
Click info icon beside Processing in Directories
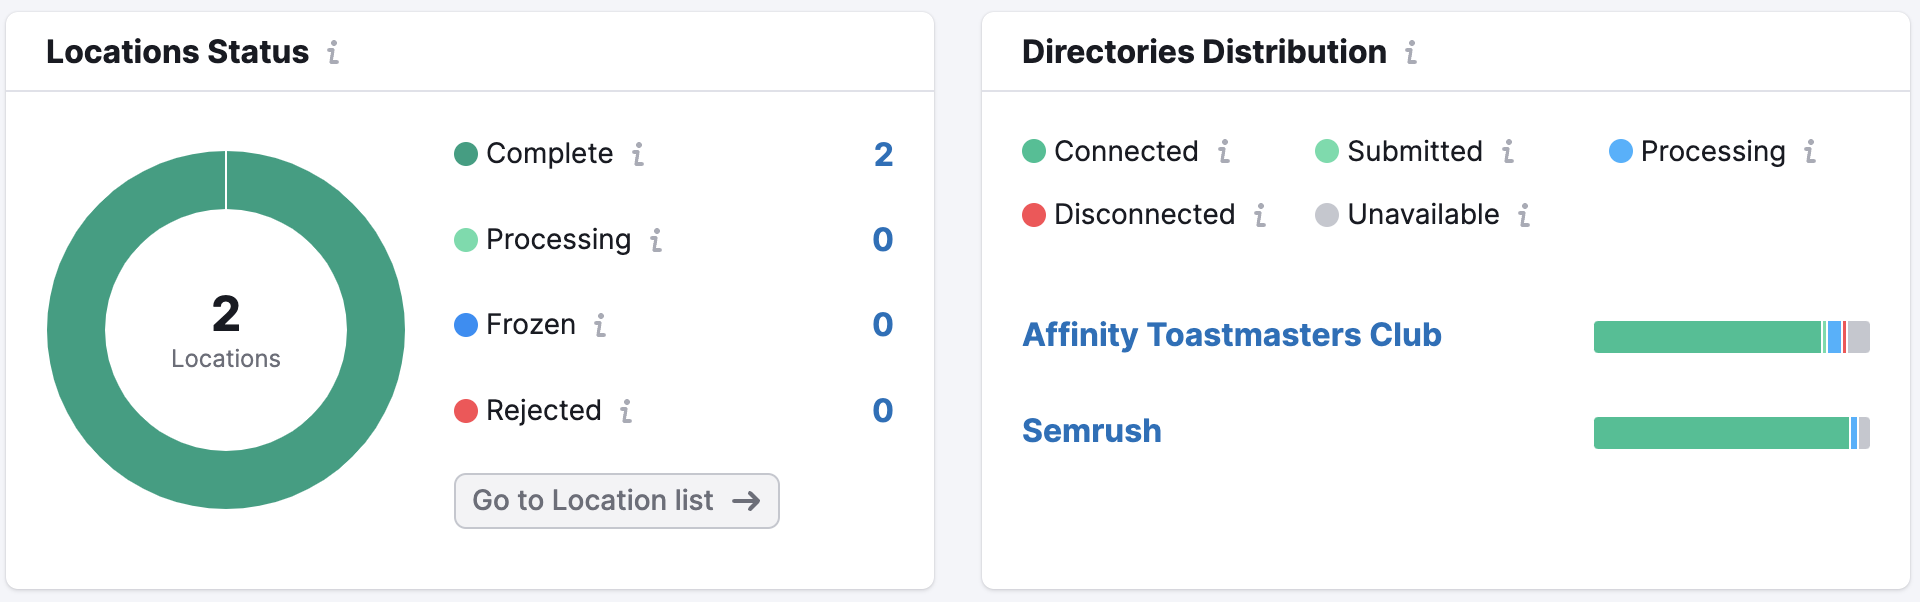(1810, 151)
